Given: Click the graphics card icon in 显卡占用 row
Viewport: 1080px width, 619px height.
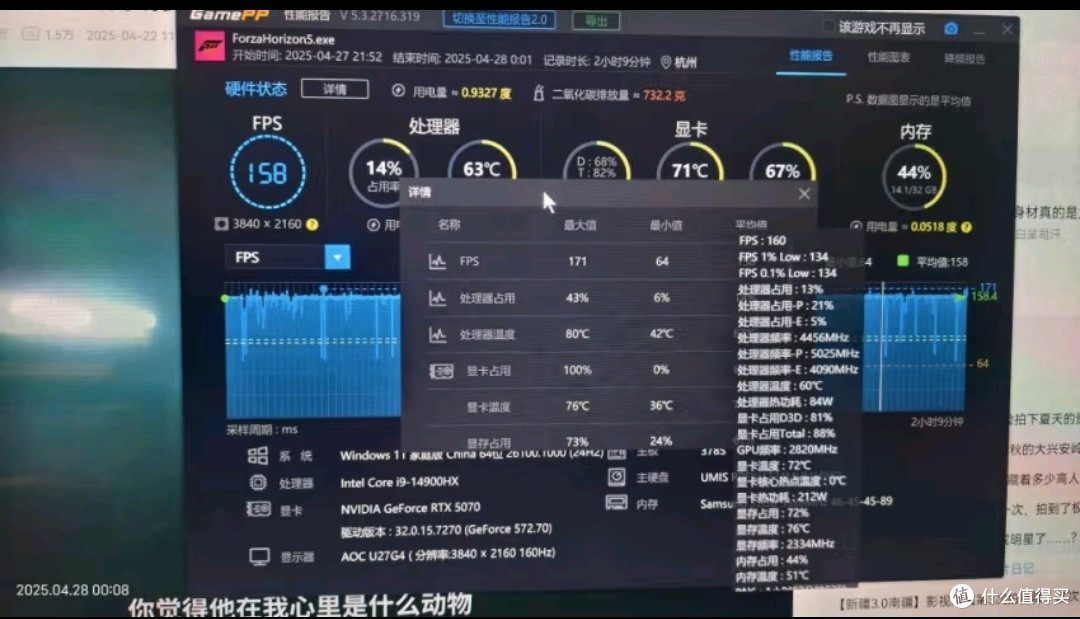Looking at the screenshot, I should [441, 371].
